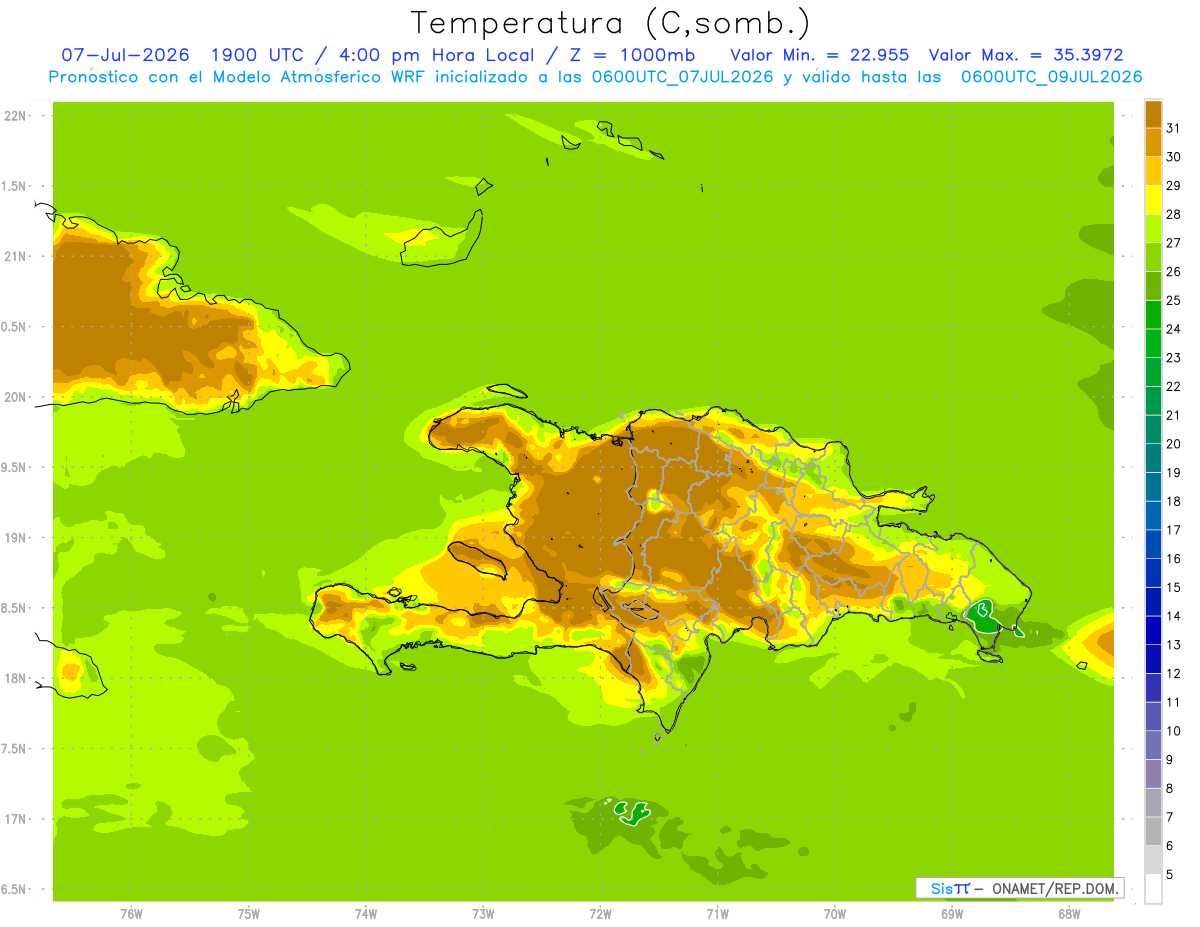This screenshot has height=927, width=1200.
Task: Click the '22N' latitude label
Action: pos(15,116)
